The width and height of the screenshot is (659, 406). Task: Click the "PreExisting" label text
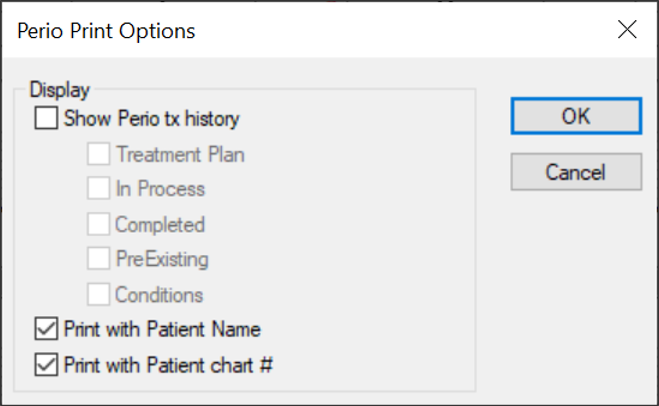(x=162, y=259)
